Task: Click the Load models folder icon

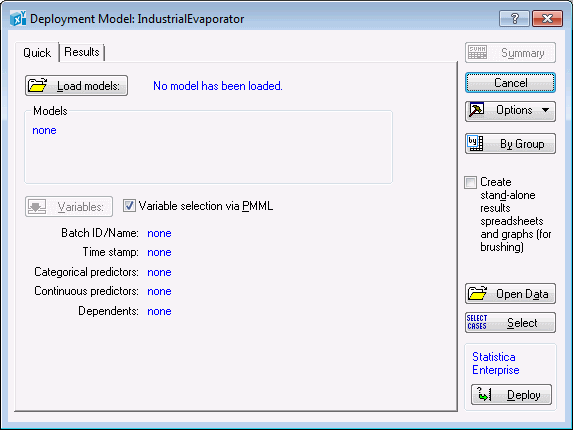Action: (x=38, y=85)
